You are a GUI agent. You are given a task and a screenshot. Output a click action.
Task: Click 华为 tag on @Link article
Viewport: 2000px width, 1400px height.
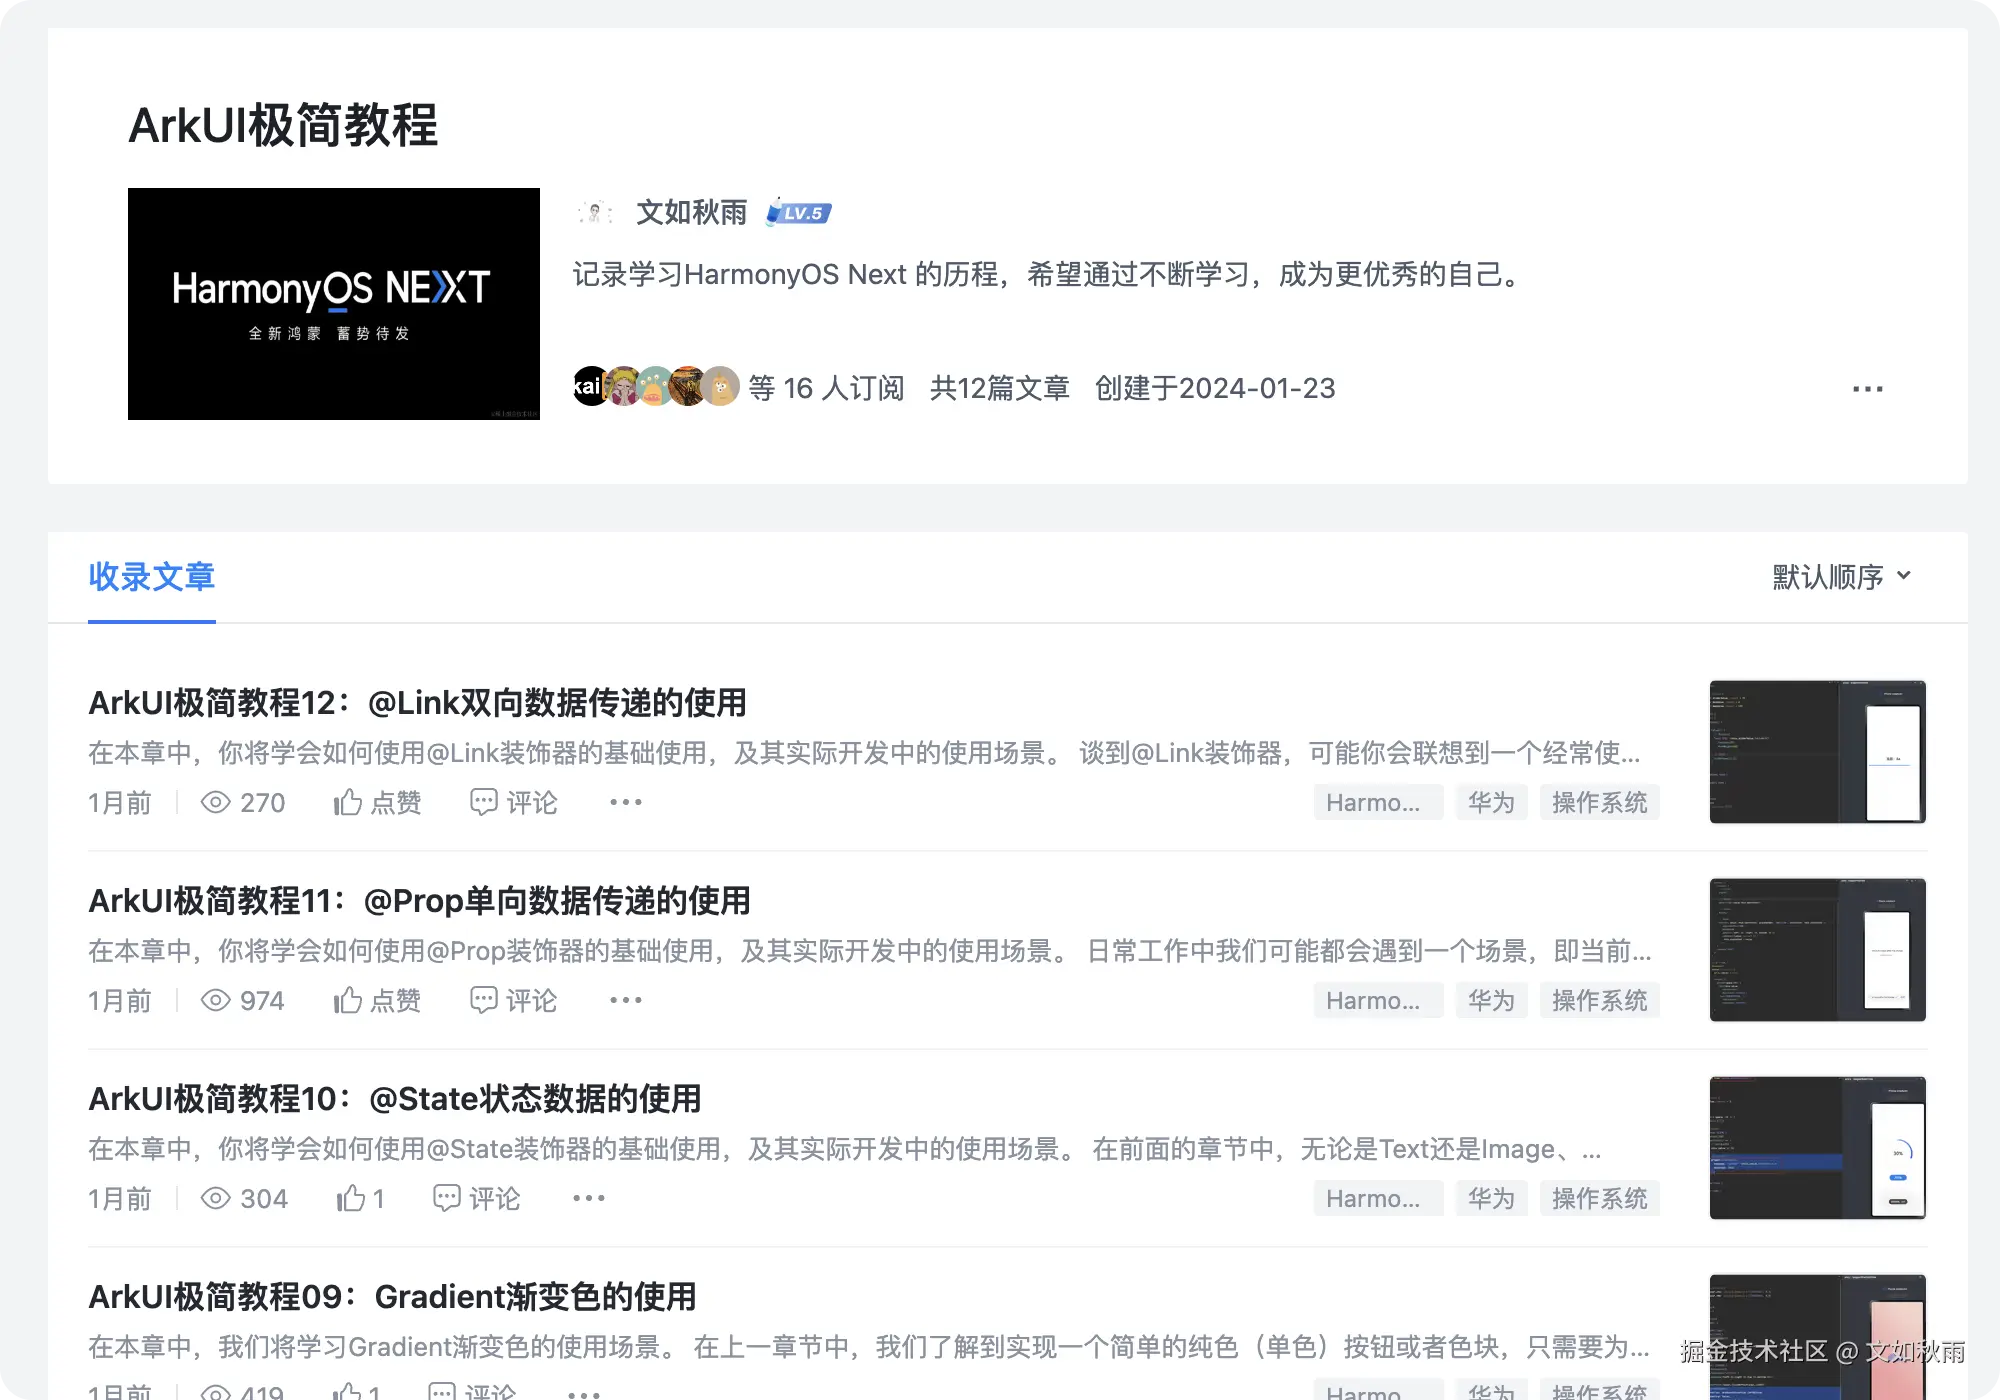[x=1491, y=802]
